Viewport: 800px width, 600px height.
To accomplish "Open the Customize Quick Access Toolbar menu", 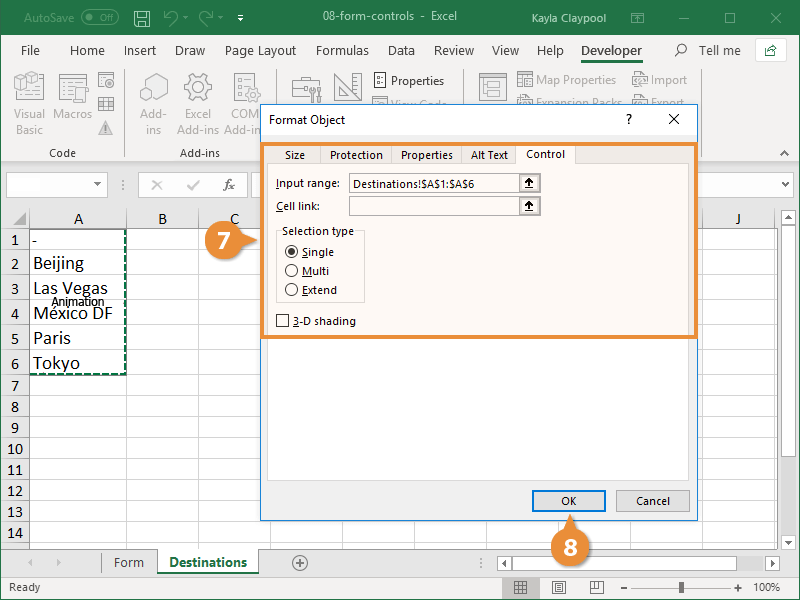I will coord(240,18).
